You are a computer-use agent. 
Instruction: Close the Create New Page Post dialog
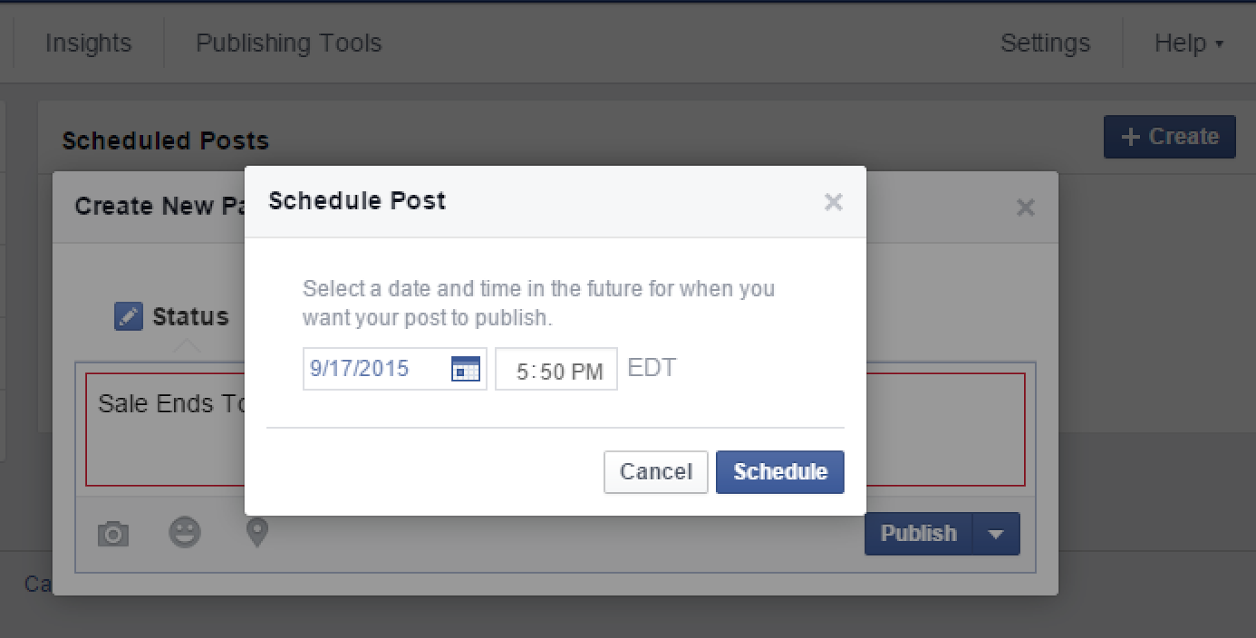click(1025, 208)
